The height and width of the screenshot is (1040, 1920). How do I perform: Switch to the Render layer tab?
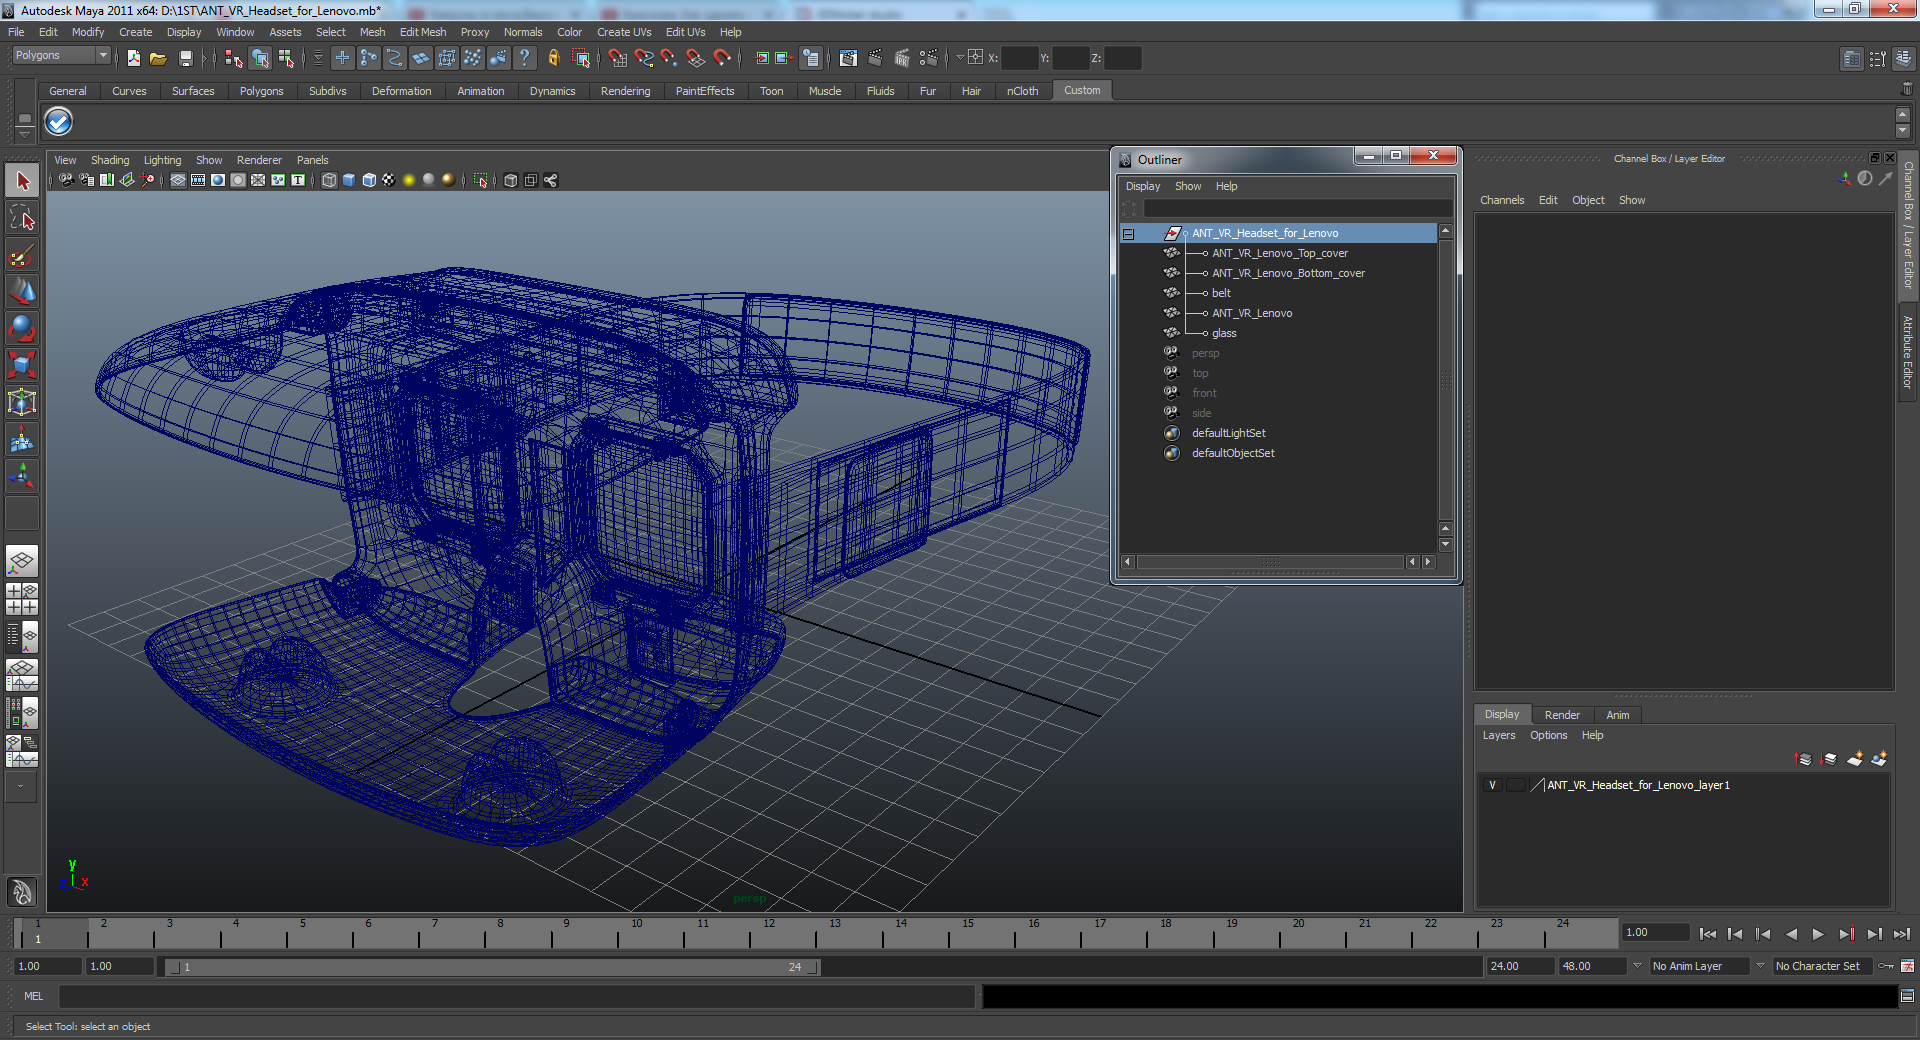(x=1562, y=715)
